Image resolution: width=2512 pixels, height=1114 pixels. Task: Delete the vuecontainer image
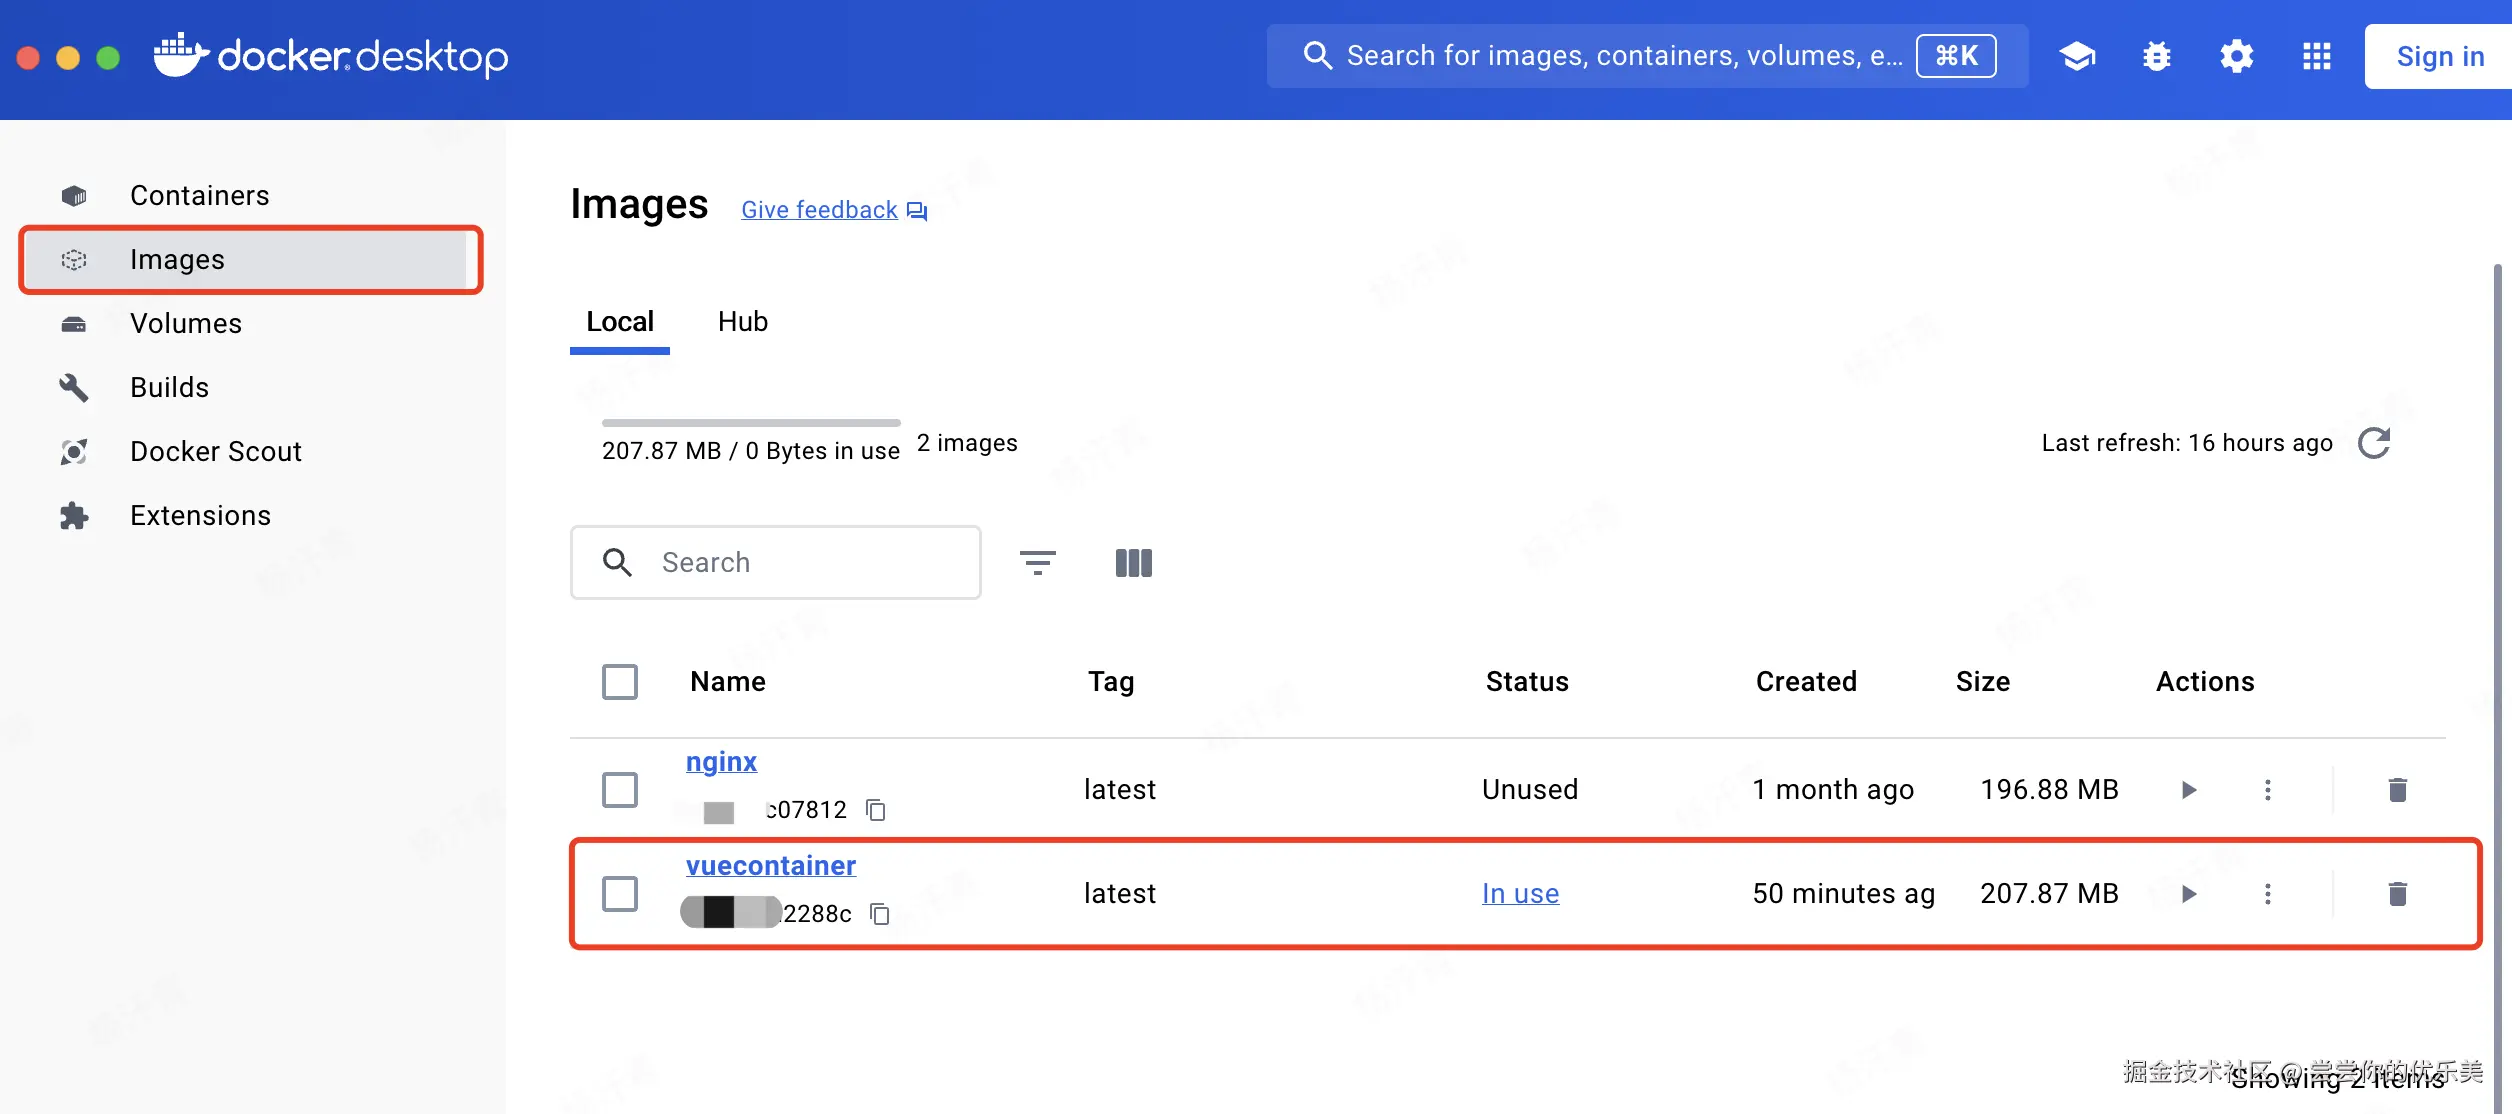pos(2397,893)
